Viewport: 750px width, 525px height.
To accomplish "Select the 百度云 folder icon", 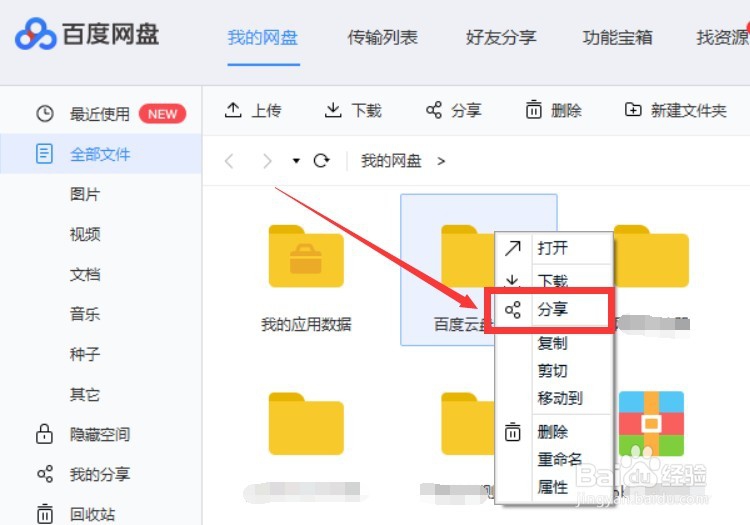I will point(467,256).
